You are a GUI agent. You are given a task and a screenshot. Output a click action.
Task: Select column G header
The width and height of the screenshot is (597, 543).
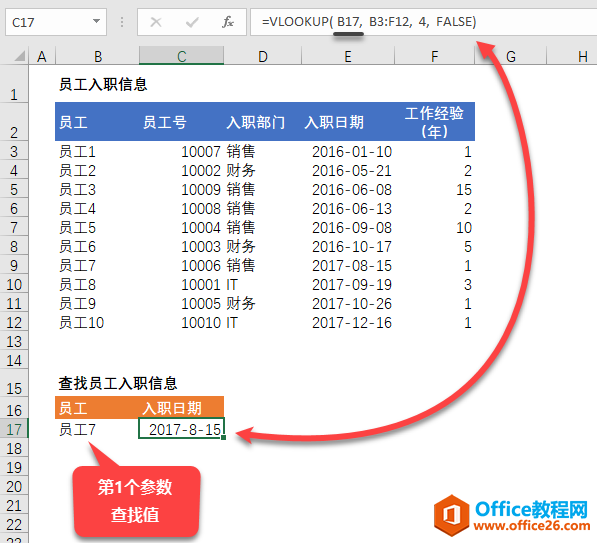pos(511,57)
